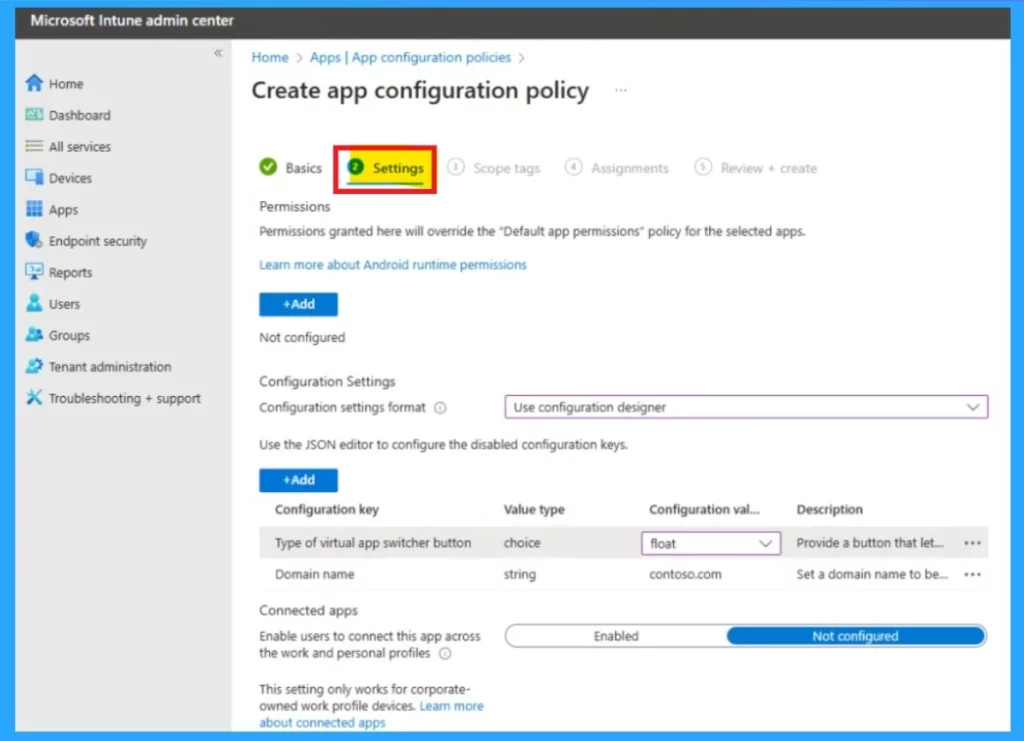Click Home breadcrumb link
This screenshot has width=1024, height=741.
coord(270,57)
